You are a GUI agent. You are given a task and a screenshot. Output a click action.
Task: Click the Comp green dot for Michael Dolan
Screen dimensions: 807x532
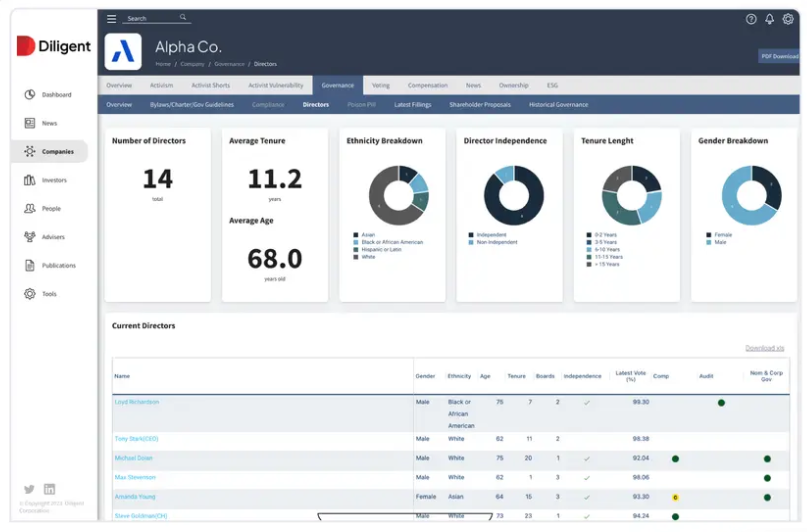click(675, 458)
